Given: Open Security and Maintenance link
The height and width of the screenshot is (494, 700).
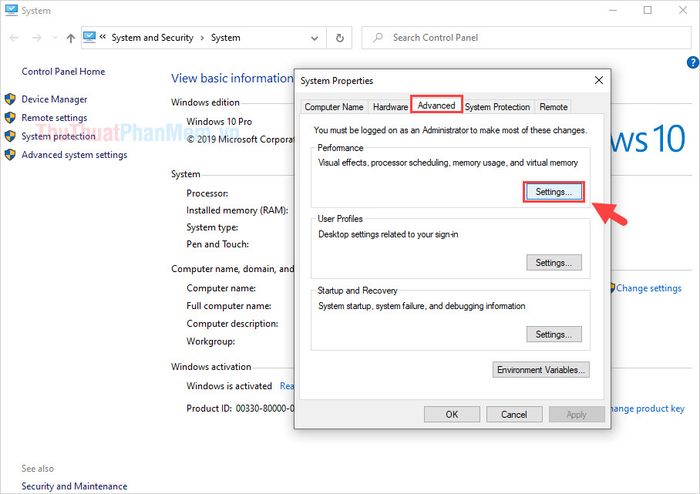Looking at the screenshot, I should pyautogui.click(x=74, y=486).
